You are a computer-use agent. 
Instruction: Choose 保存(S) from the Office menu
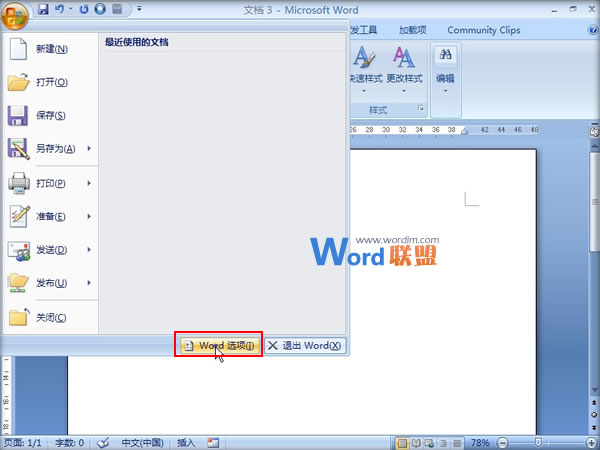(x=51, y=116)
